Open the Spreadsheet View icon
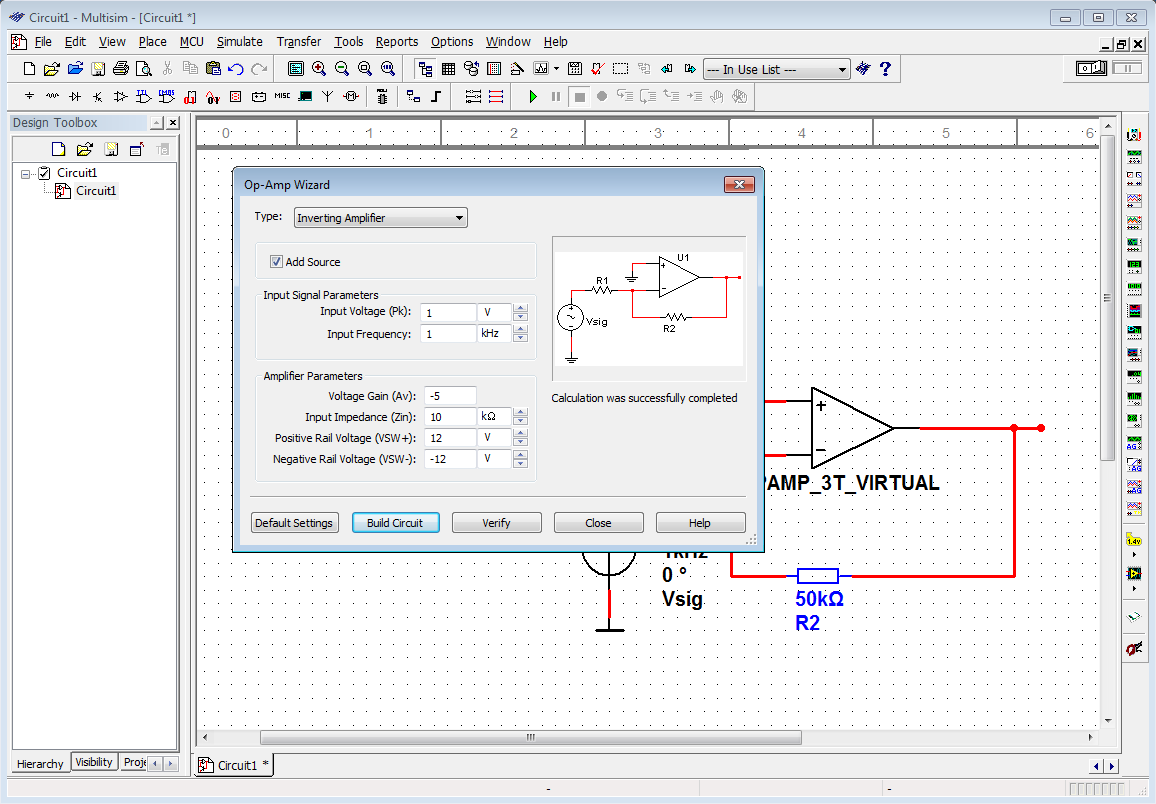 (x=448, y=69)
